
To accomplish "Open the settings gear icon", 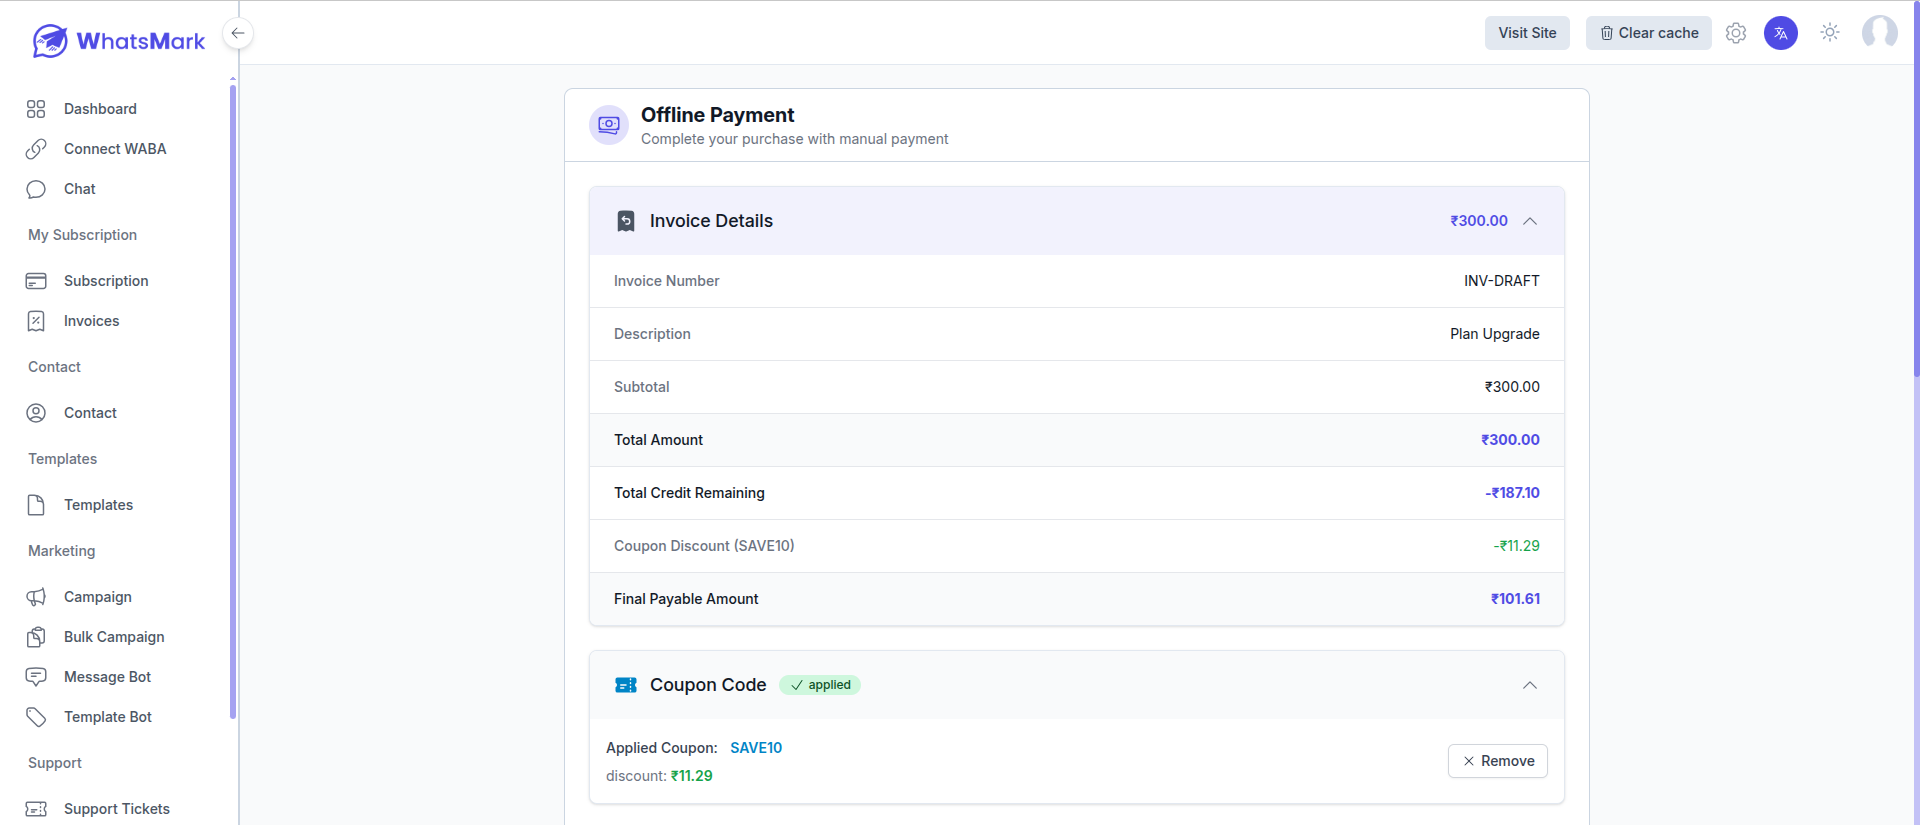I will tap(1736, 33).
